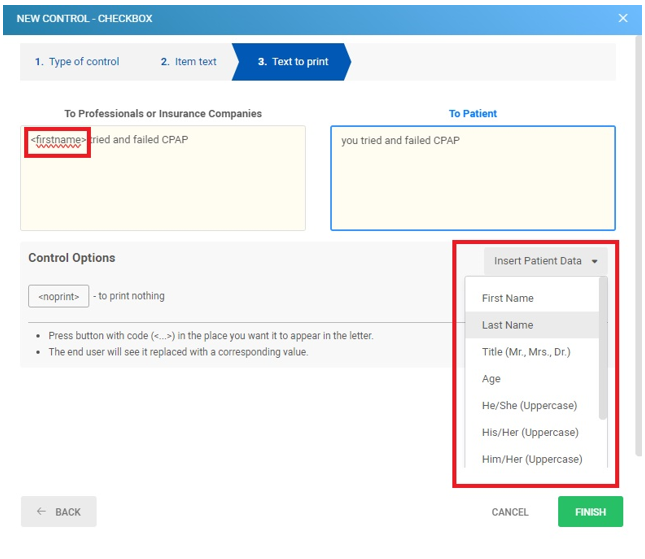Select step 3 Text to print

291,62
